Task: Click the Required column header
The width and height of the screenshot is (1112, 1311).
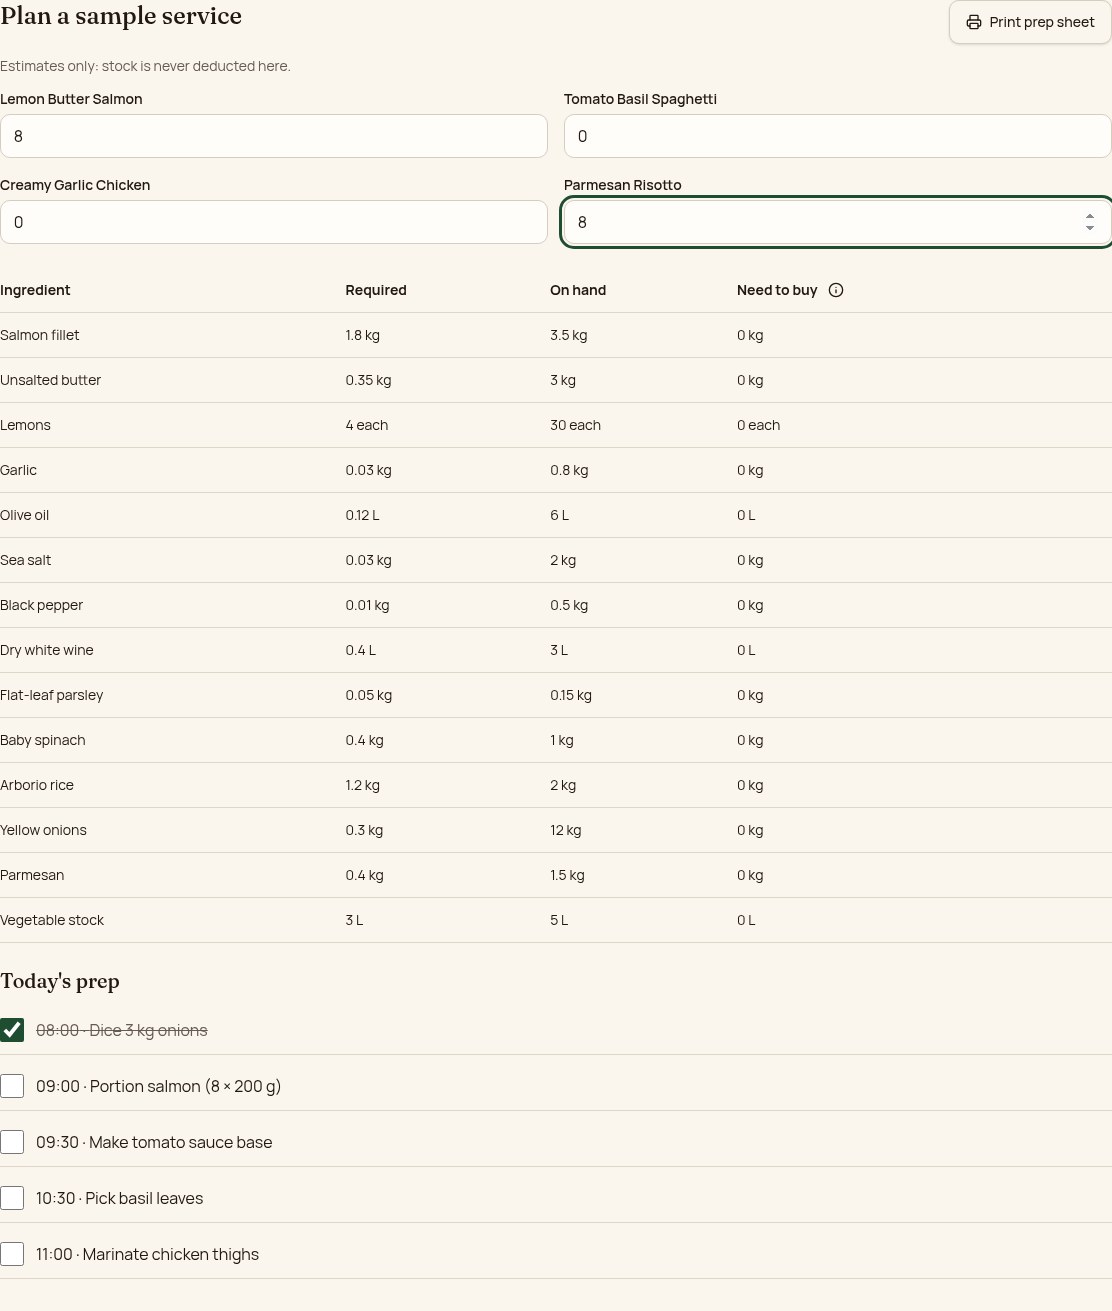Action: (376, 290)
